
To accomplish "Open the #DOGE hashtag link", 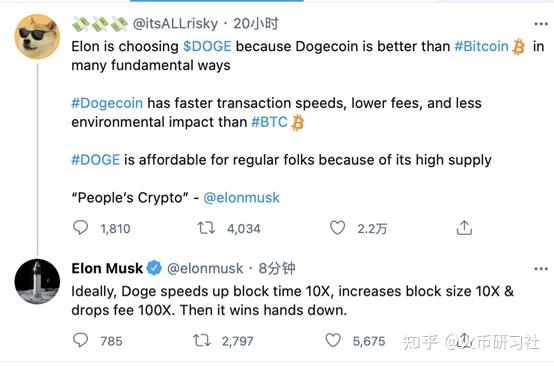I will pyautogui.click(x=96, y=160).
